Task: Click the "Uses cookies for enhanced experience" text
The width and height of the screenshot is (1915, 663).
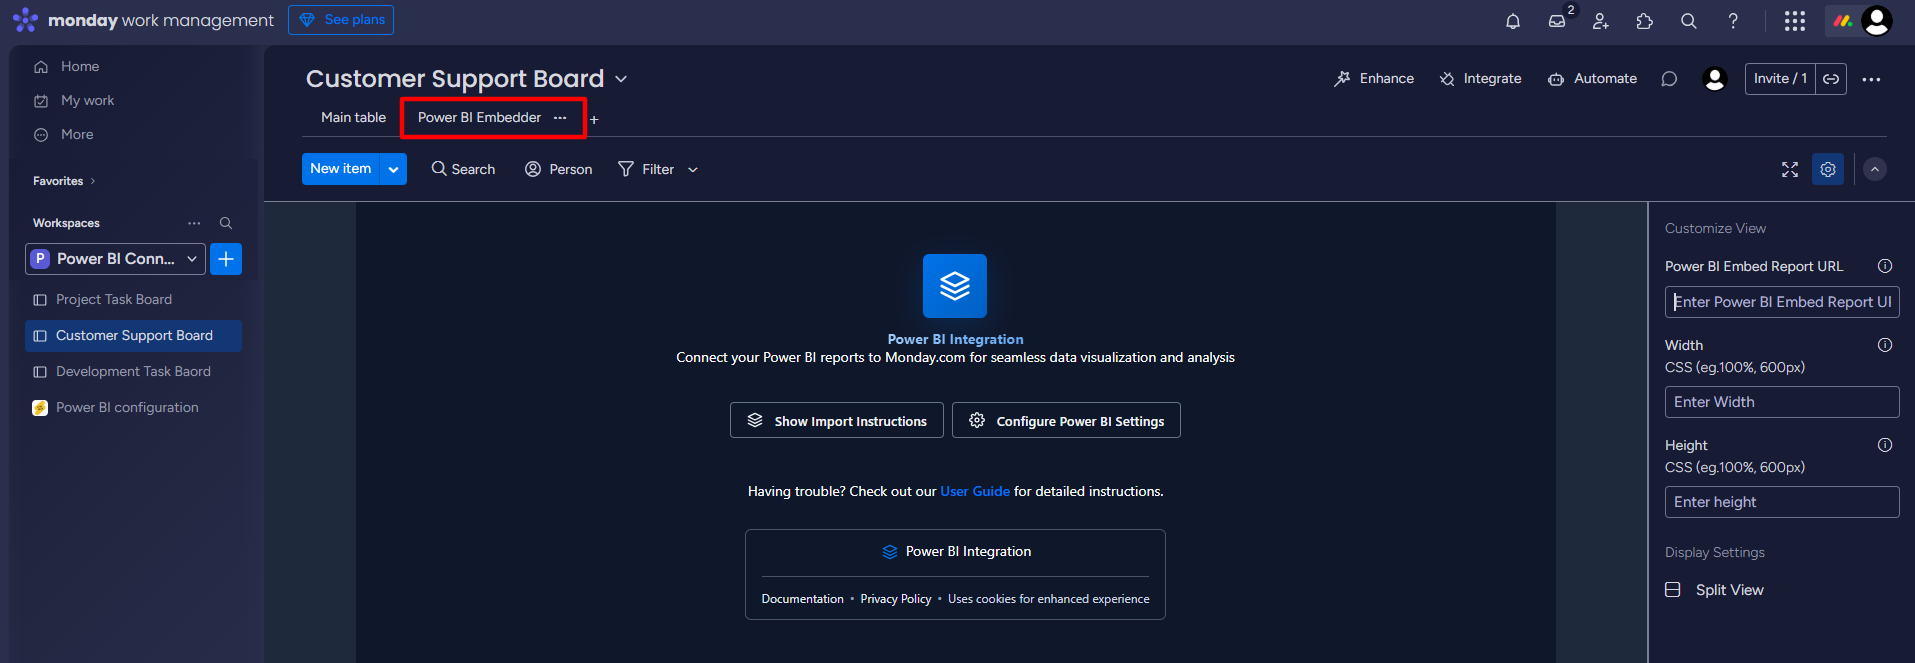Action: [1049, 599]
